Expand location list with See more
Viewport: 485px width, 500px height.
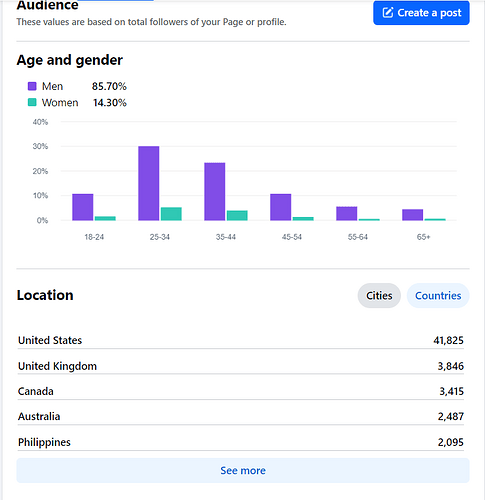pyautogui.click(x=243, y=470)
